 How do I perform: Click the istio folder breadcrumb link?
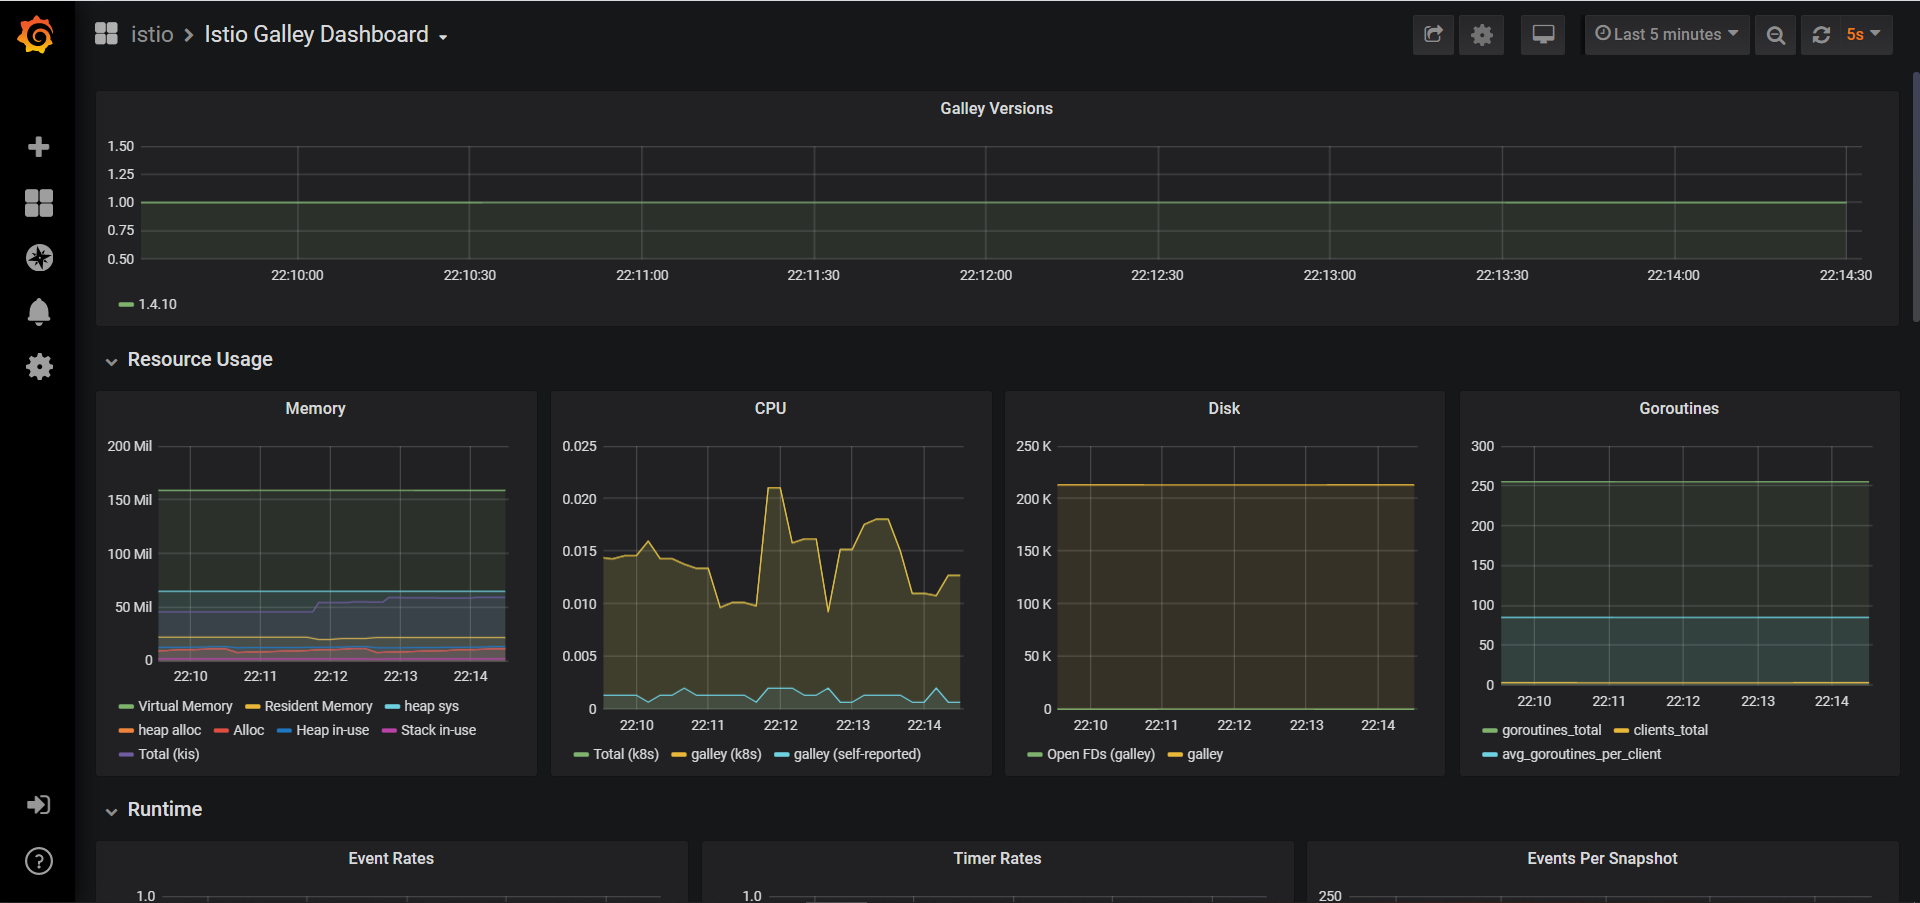pyautogui.click(x=152, y=35)
